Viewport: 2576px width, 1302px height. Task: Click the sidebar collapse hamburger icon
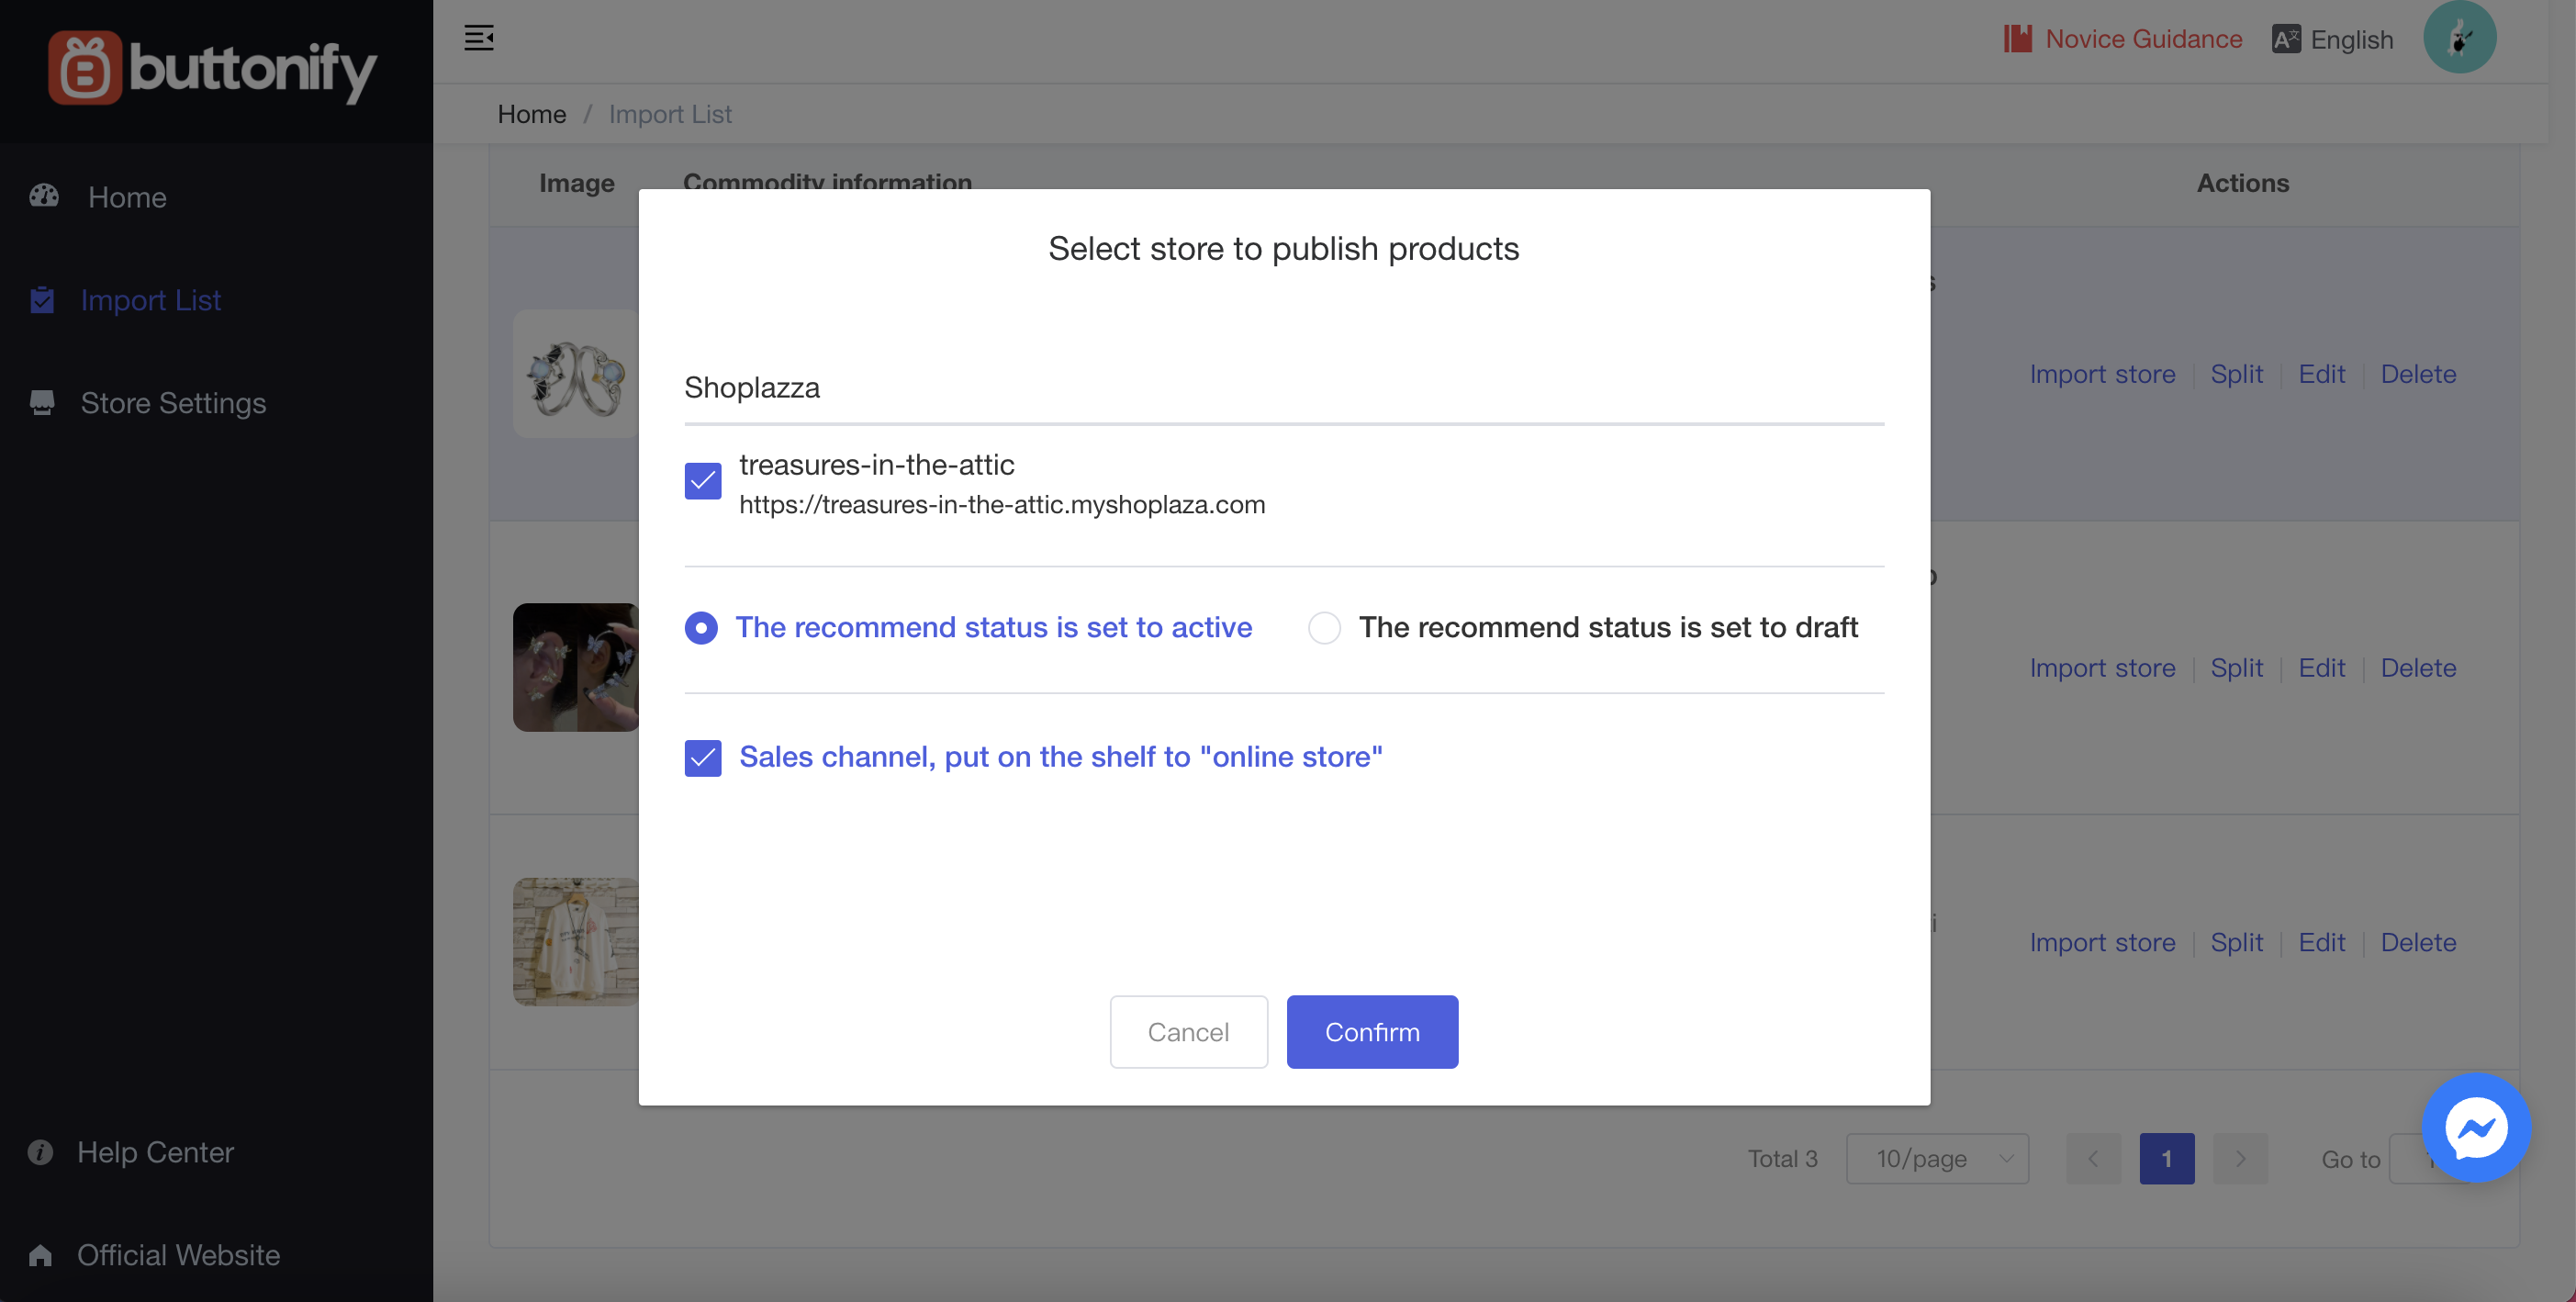pos(479,38)
